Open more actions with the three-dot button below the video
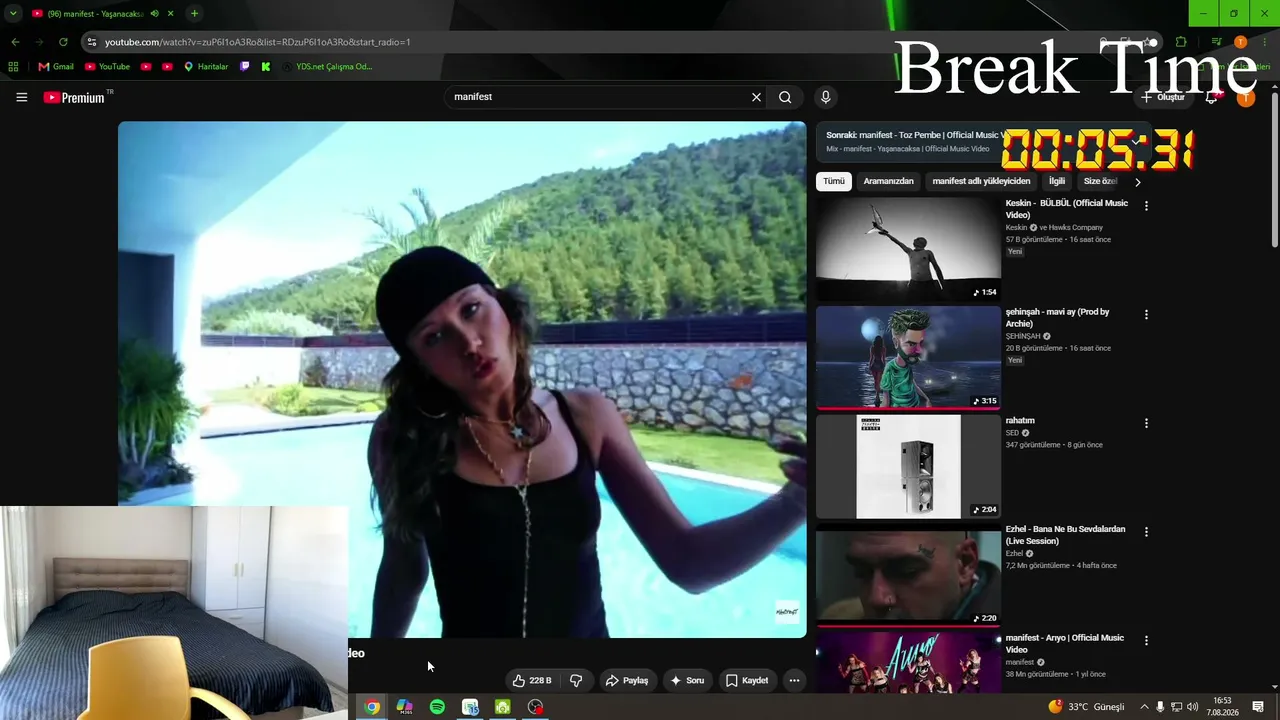The width and height of the screenshot is (1280, 720). point(794,680)
